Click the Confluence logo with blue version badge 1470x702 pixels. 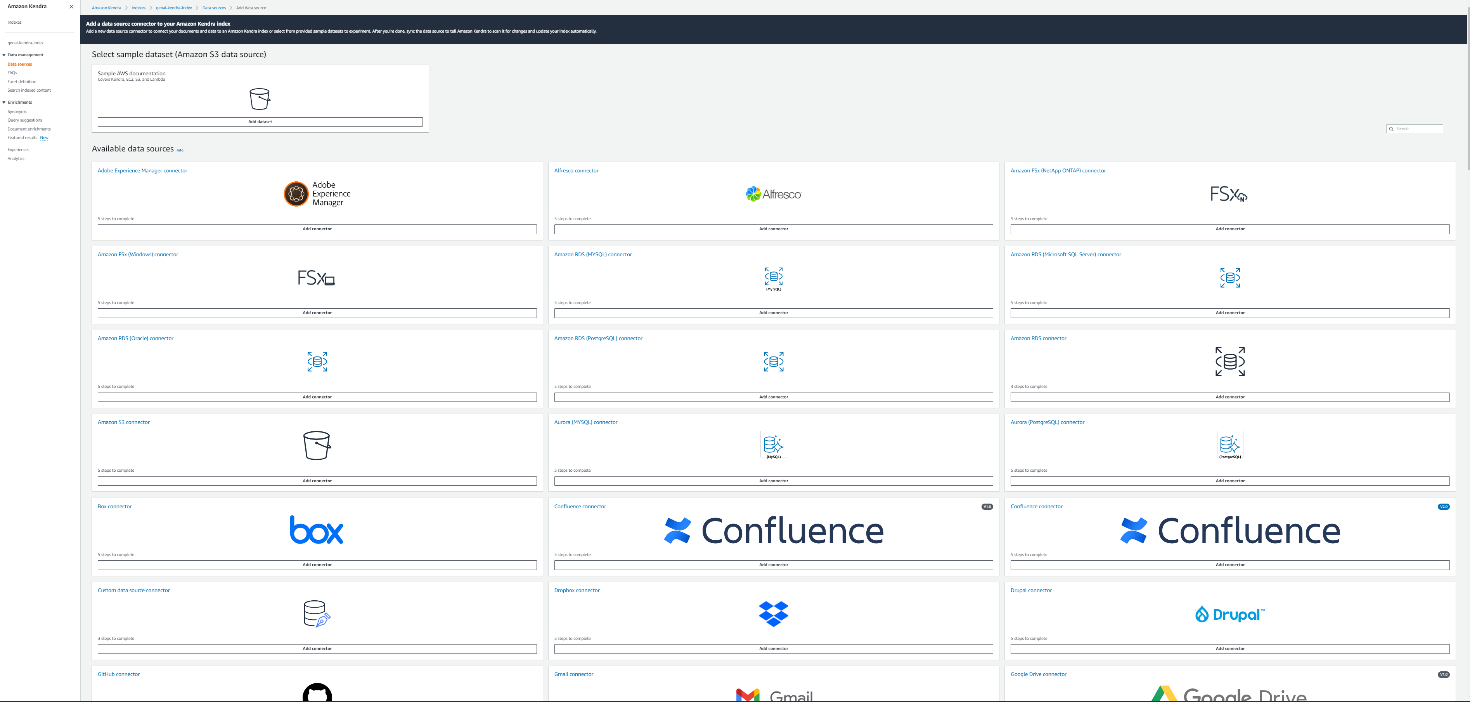point(1229,530)
